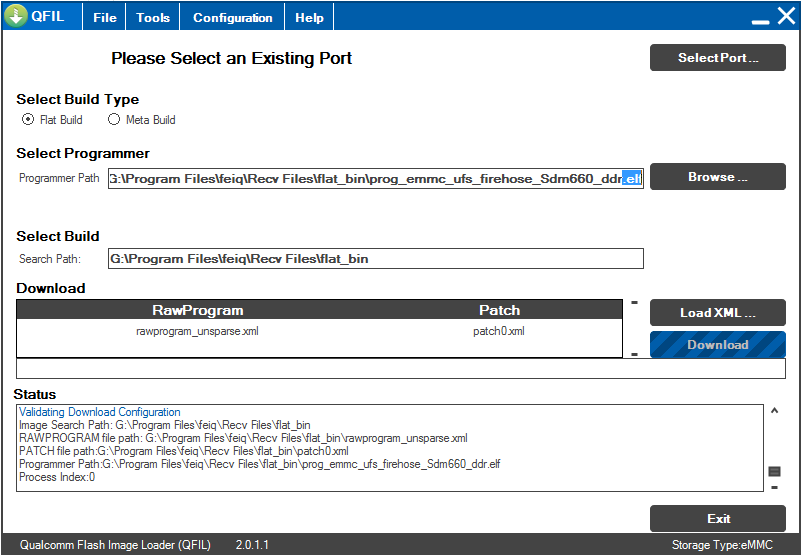This screenshot has height=555, width=801.
Task: Click the Status log scrollbar thumb
Action: [774, 471]
